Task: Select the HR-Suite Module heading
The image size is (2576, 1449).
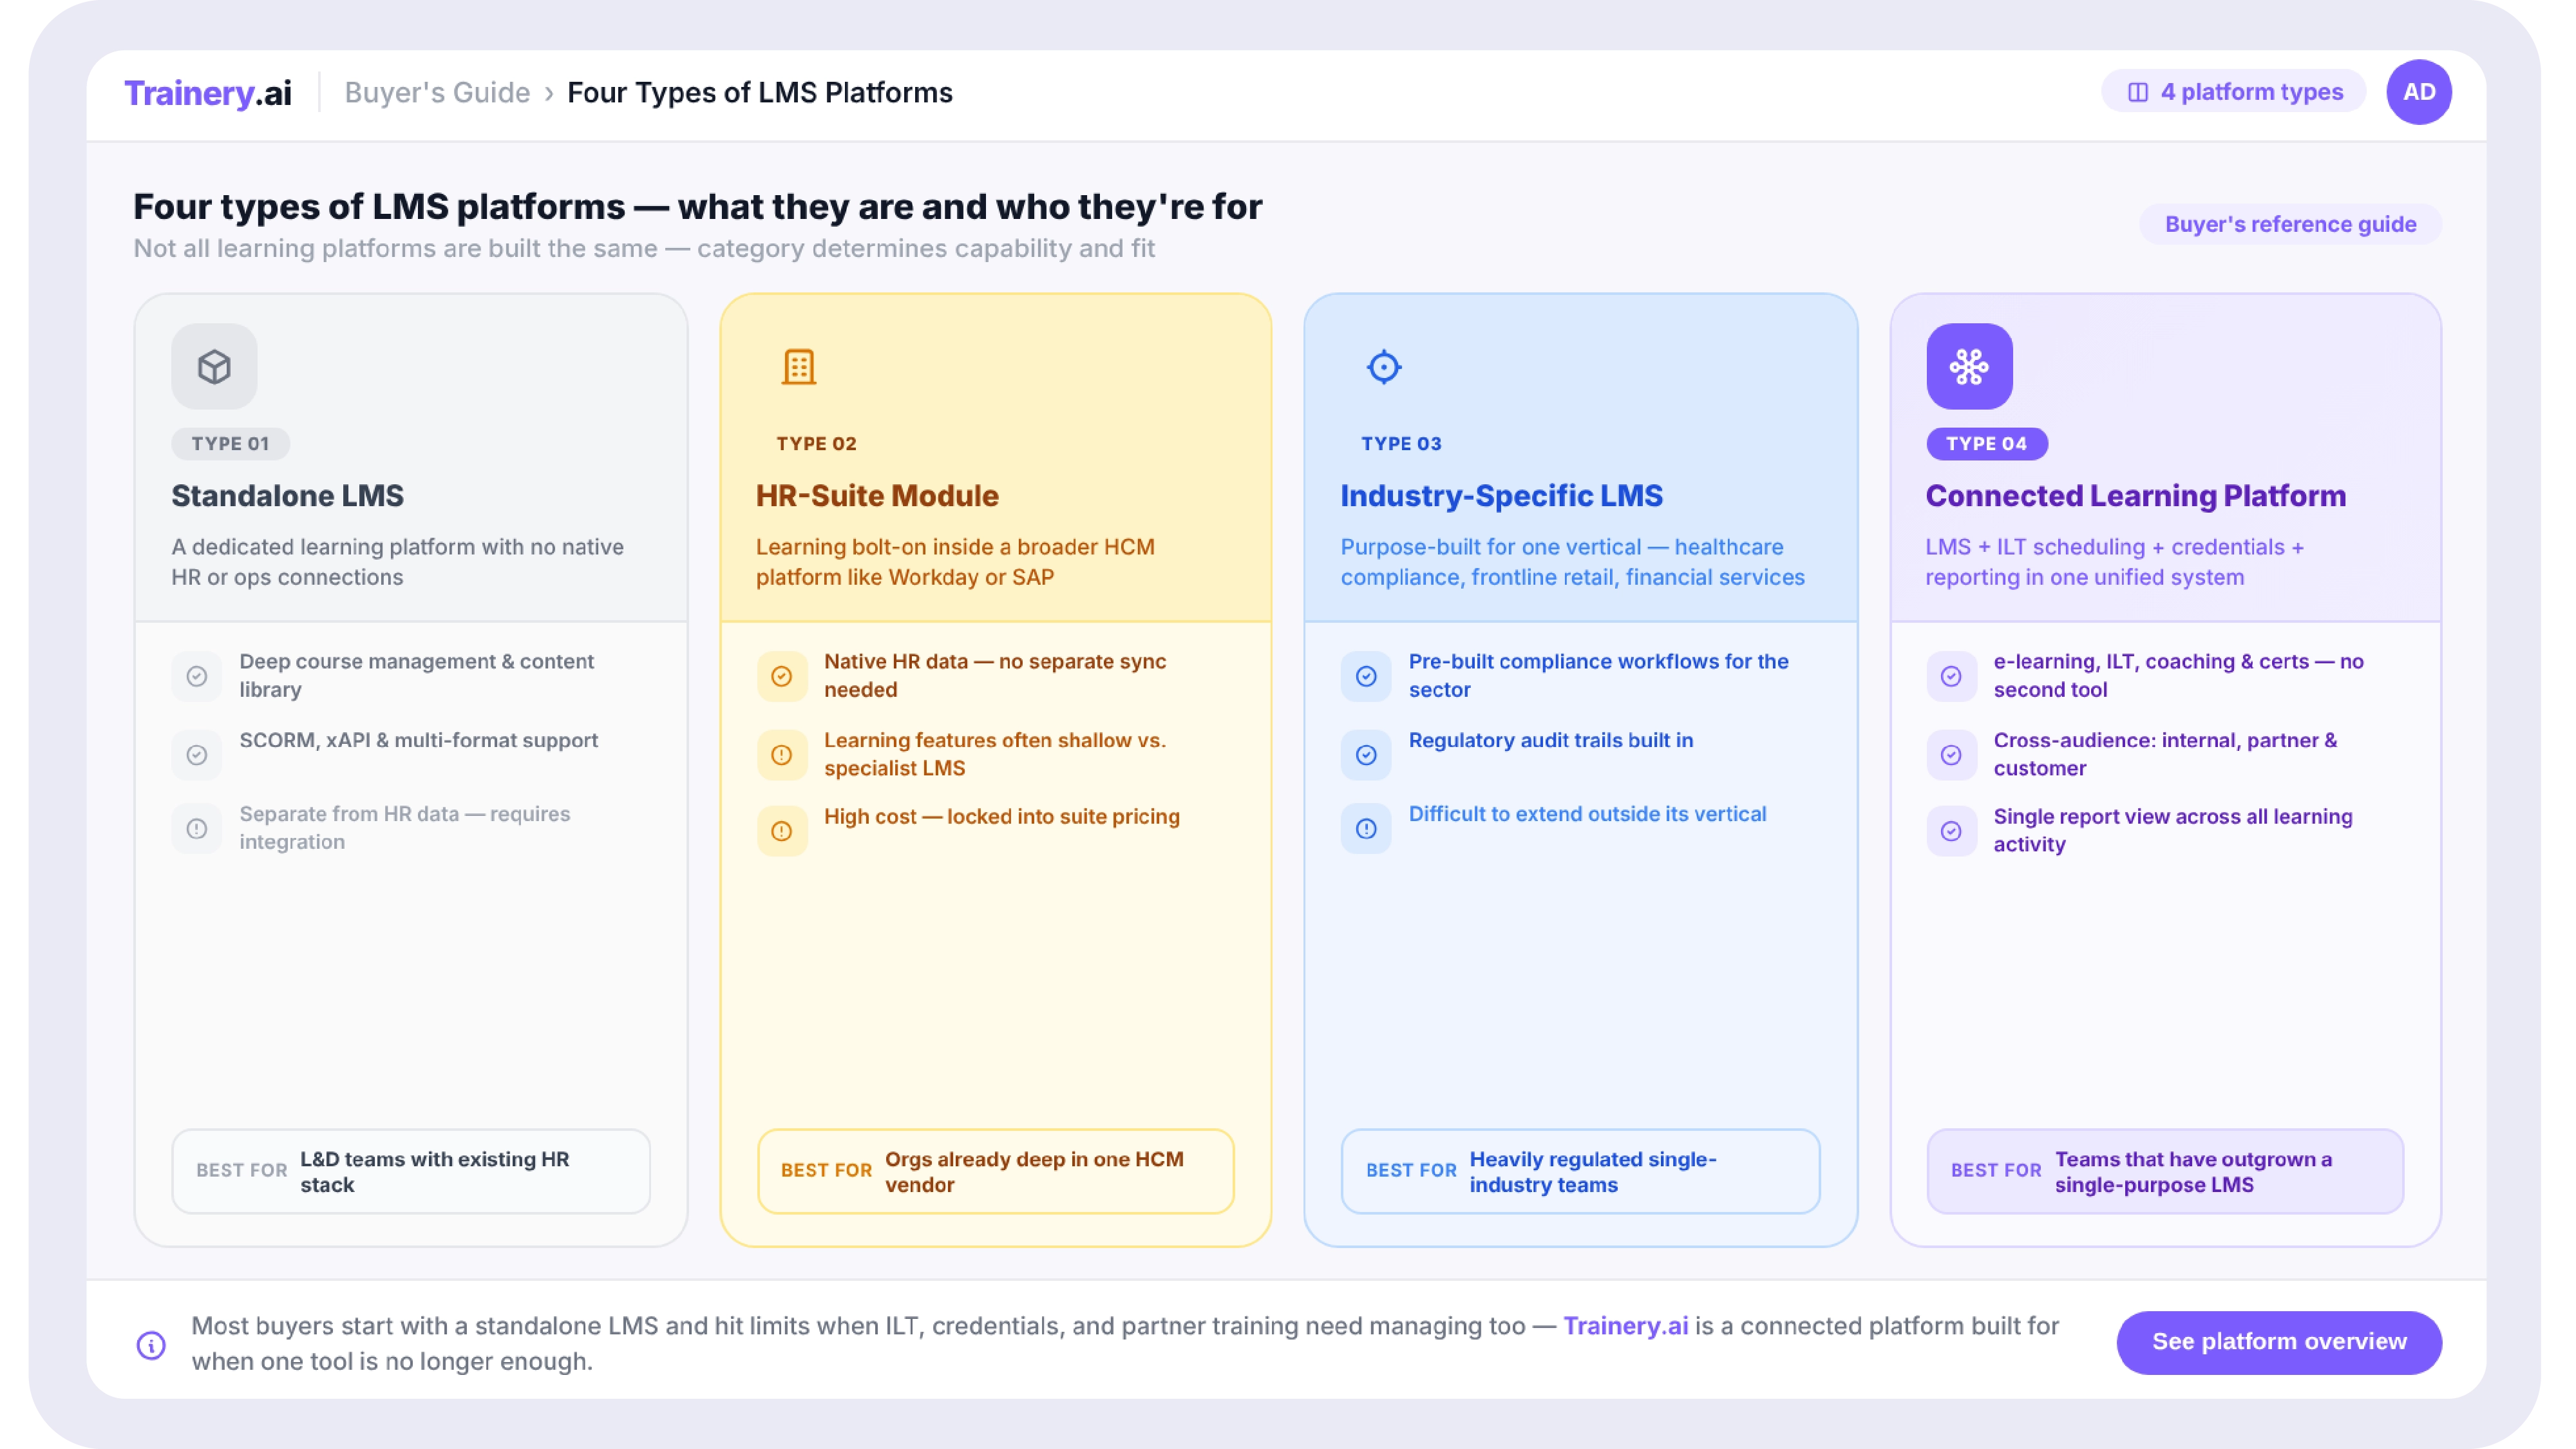Action: pyautogui.click(x=877, y=495)
